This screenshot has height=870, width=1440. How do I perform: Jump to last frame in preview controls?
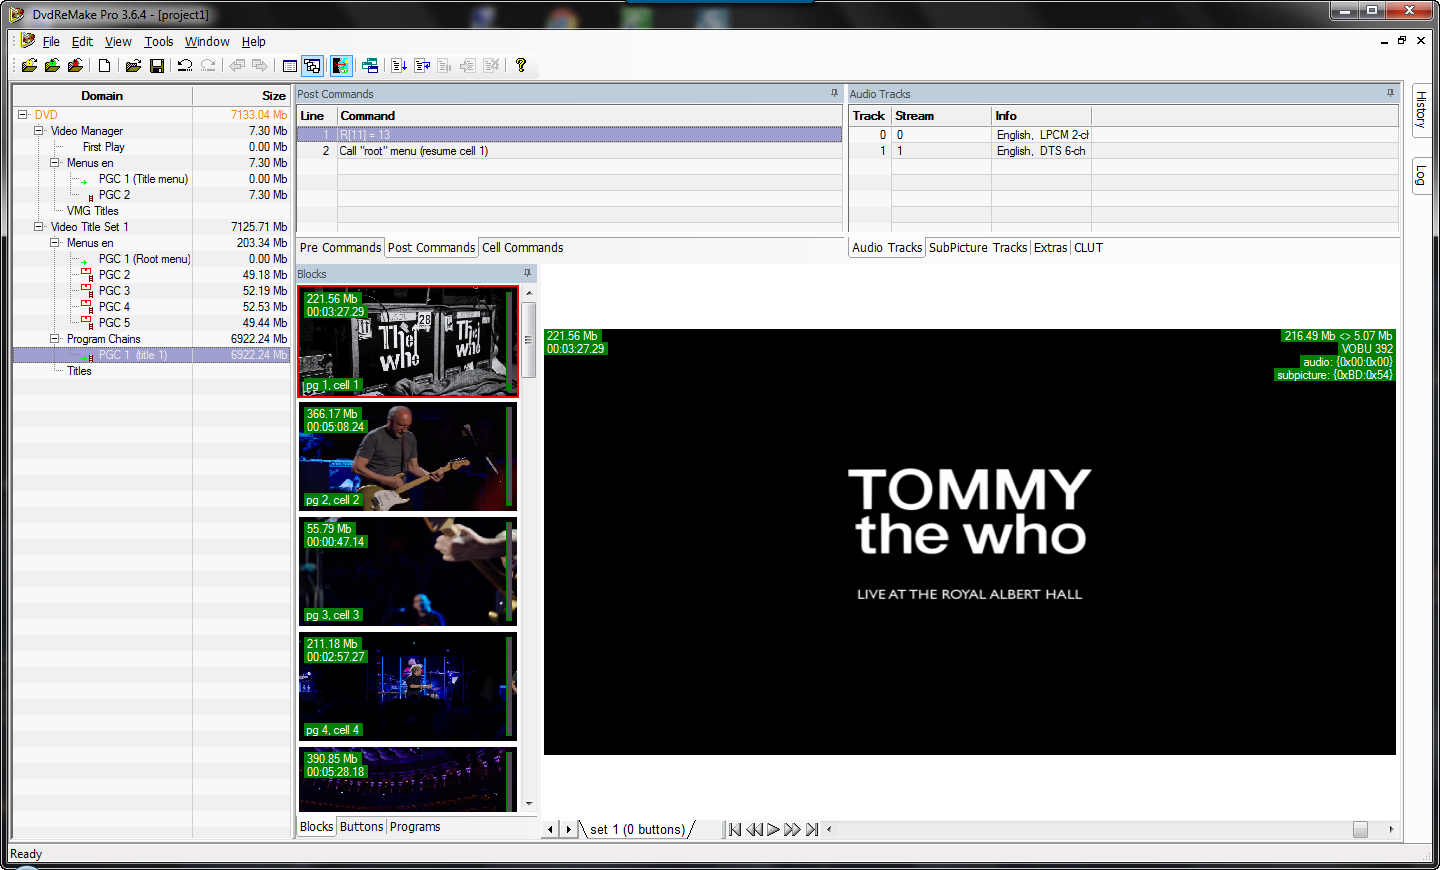click(x=812, y=829)
